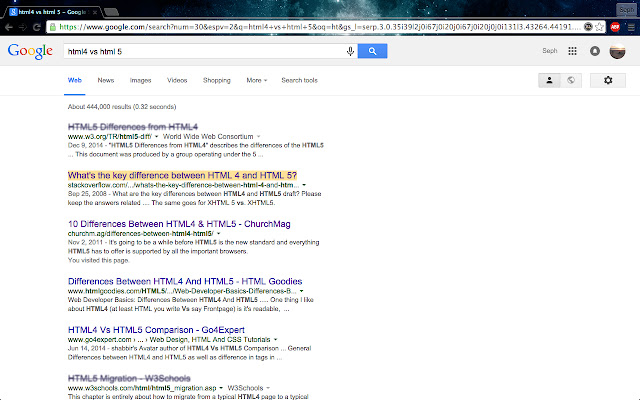Viewport: 640px width, 400px height.
Task: Click the green padlock in address bar
Action: (53, 27)
